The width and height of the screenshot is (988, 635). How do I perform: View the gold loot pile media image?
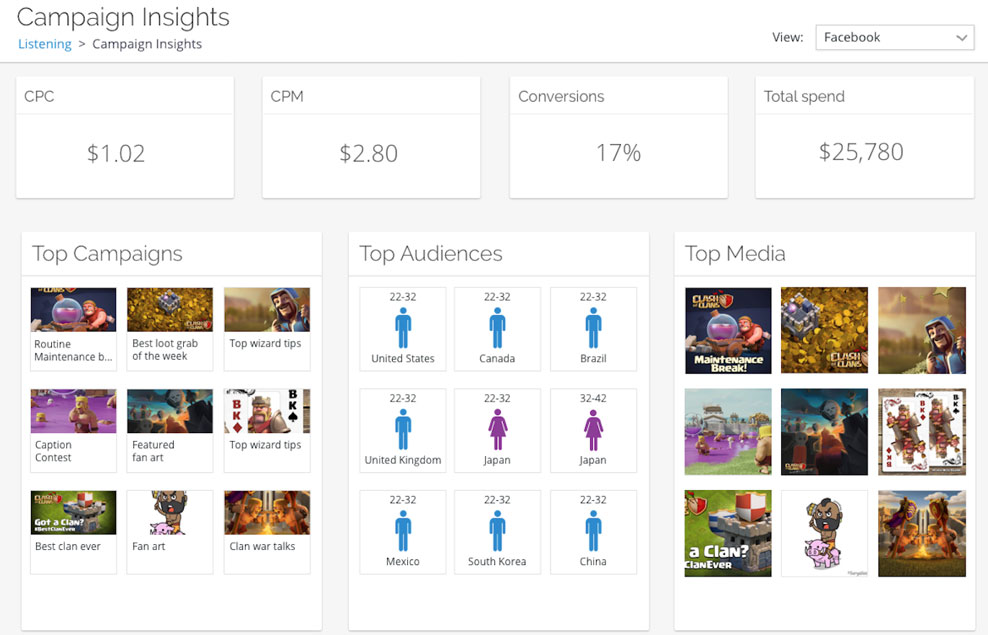(x=824, y=331)
